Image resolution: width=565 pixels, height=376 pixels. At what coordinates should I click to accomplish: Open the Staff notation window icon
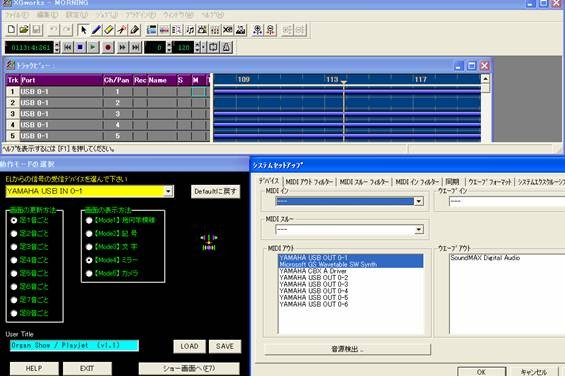pyautogui.click(x=190, y=30)
